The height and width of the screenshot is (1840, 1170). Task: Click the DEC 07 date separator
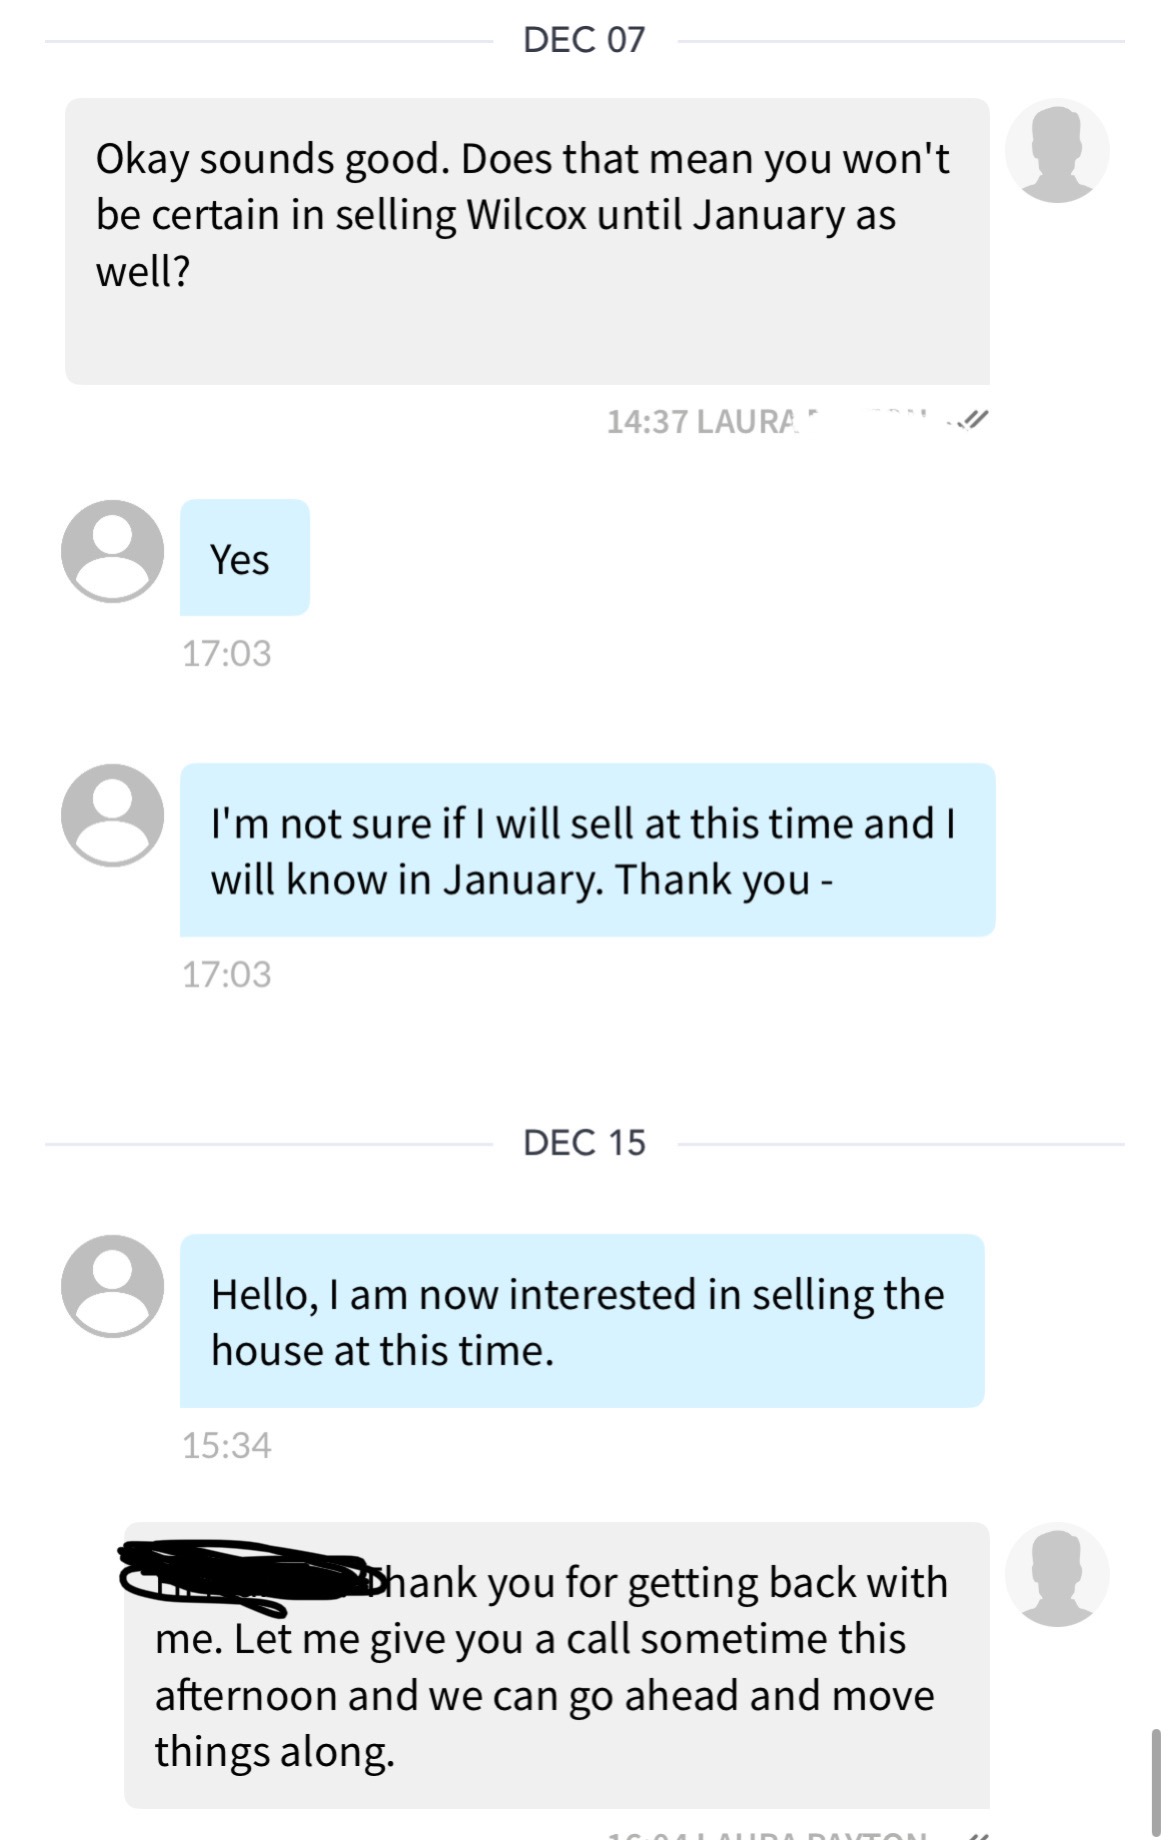click(x=584, y=40)
